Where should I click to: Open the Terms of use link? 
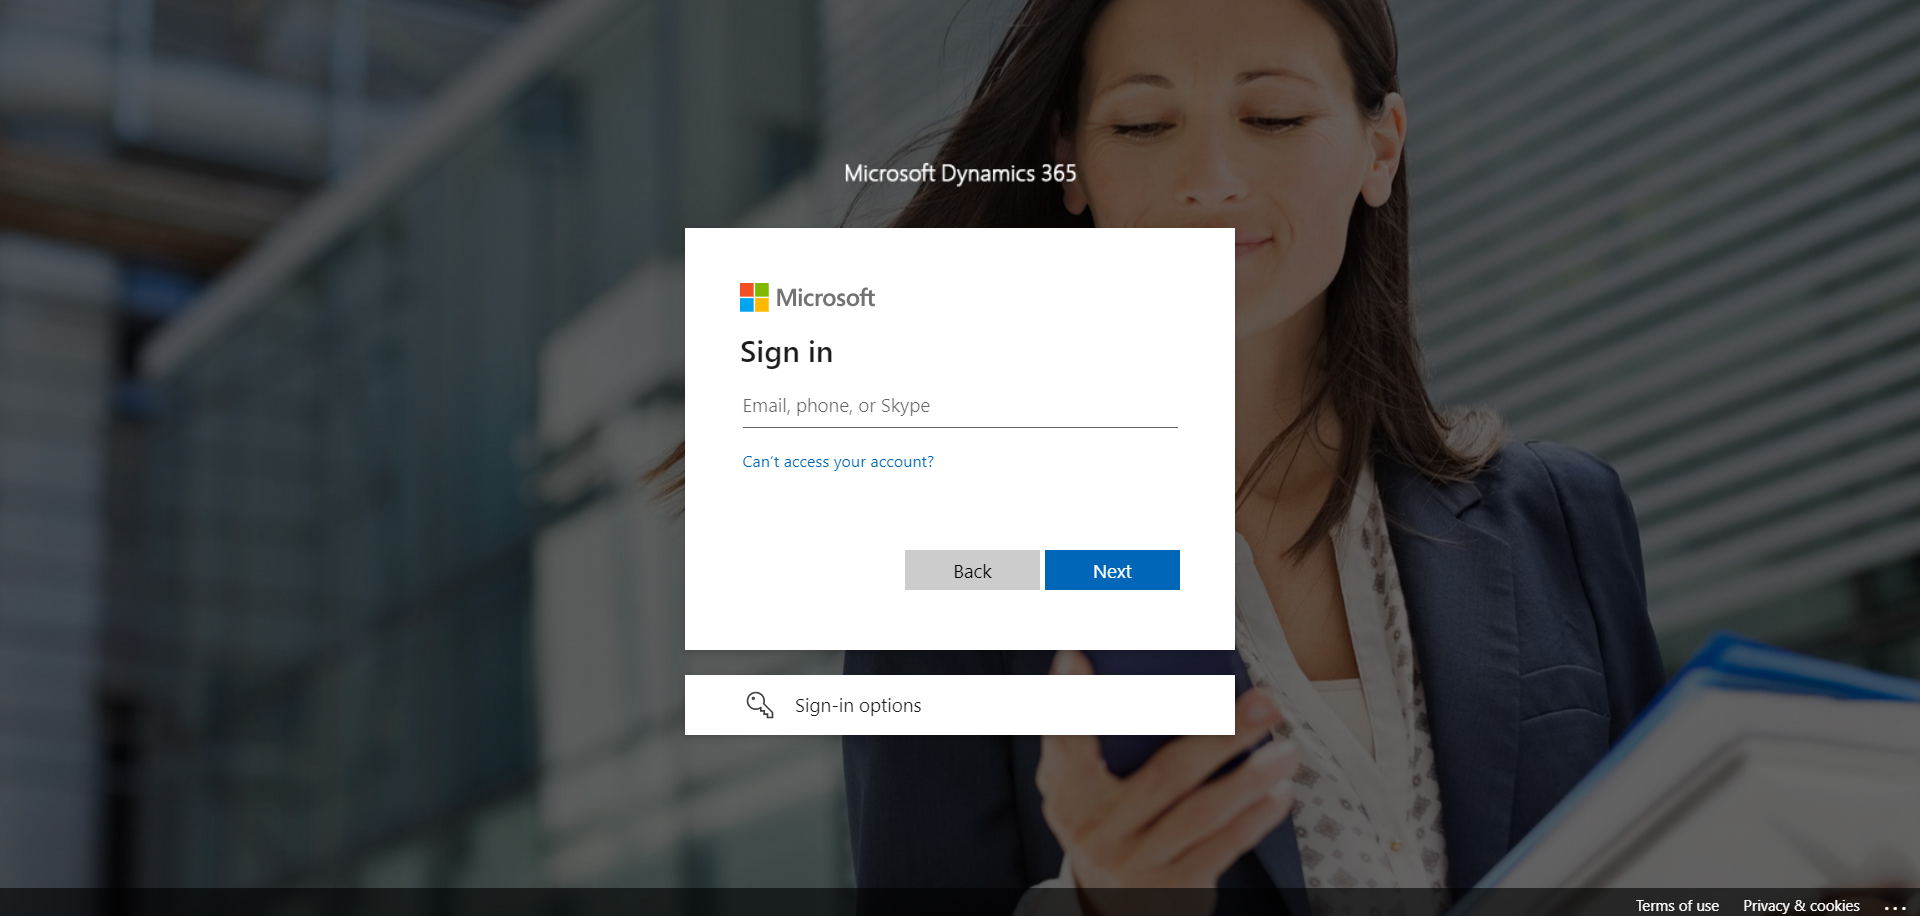tap(1677, 905)
